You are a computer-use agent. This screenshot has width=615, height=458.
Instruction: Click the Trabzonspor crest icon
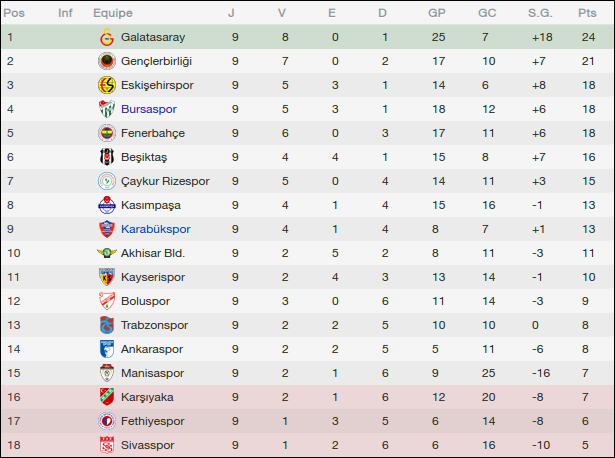coord(105,325)
